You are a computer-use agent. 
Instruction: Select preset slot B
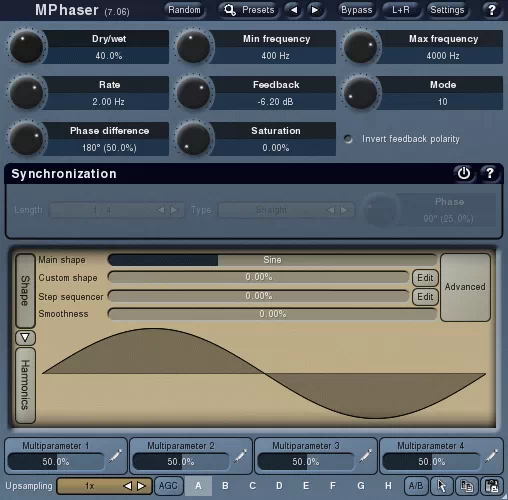pyautogui.click(x=225, y=486)
